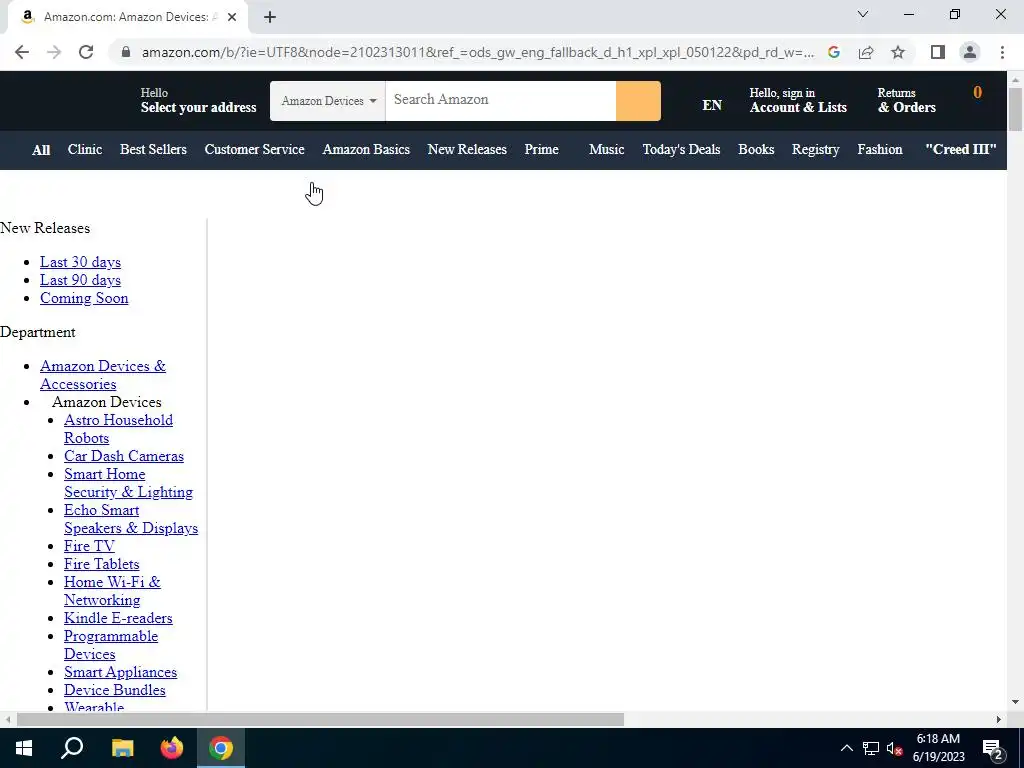Reload the page with the refresh icon

point(86,52)
